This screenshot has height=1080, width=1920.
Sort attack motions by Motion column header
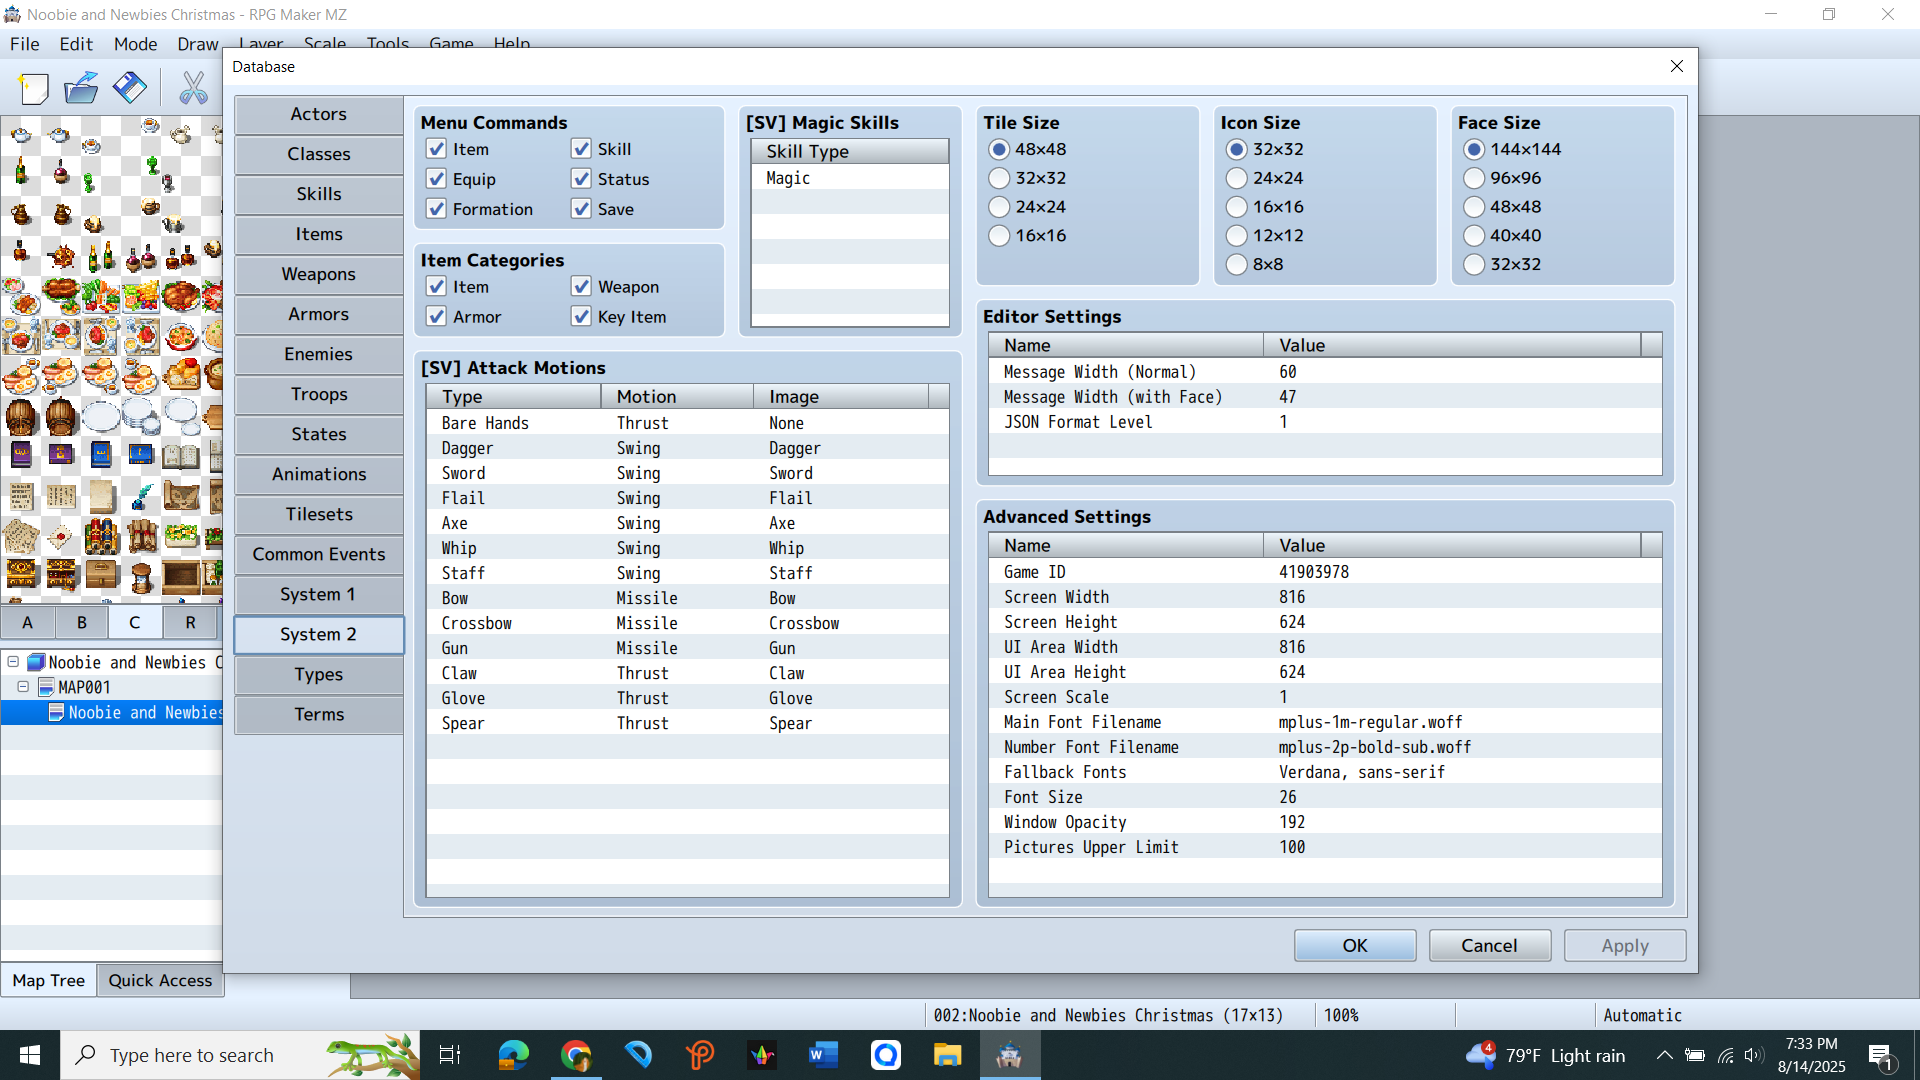pyautogui.click(x=677, y=397)
